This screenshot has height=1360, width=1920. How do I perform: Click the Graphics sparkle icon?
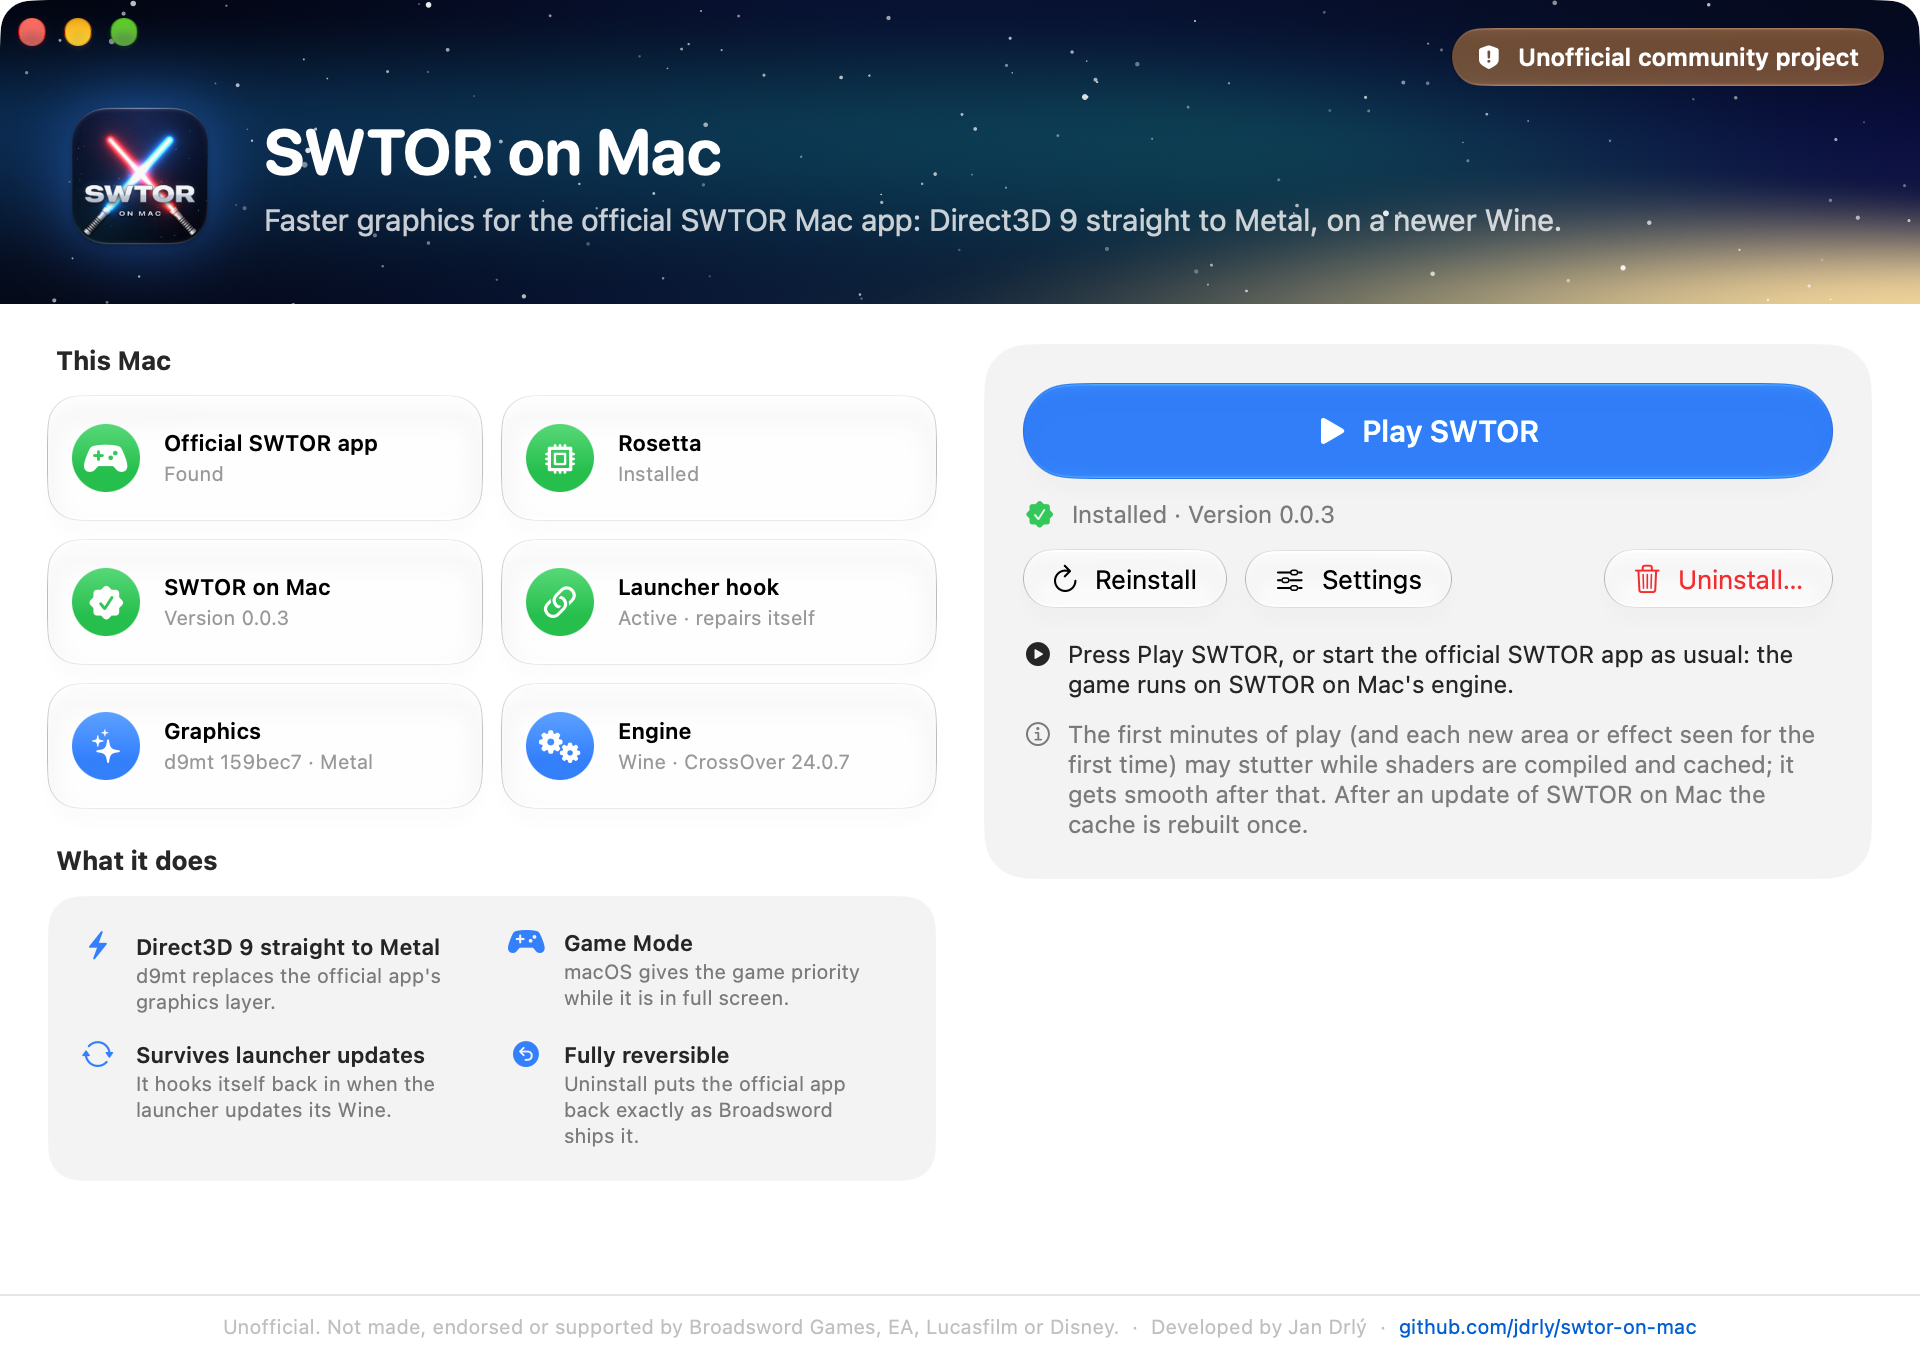pyautogui.click(x=106, y=746)
